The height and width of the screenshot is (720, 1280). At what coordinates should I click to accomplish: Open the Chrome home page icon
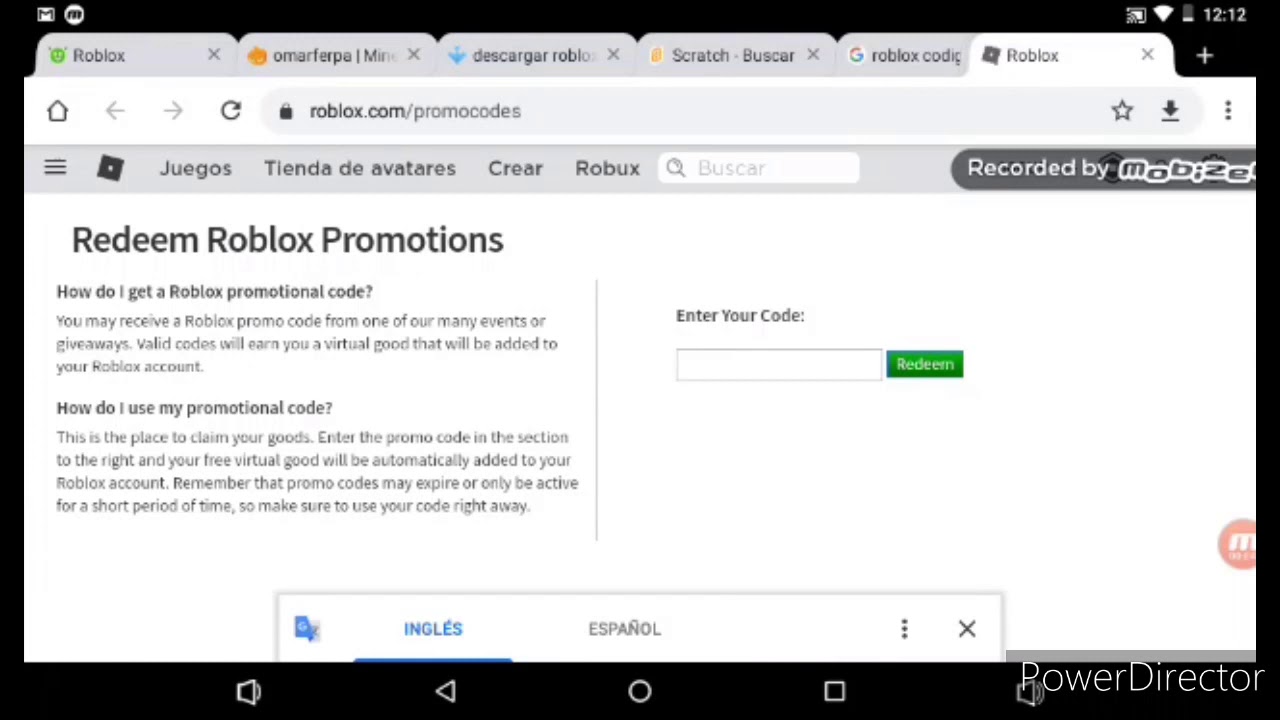(57, 111)
